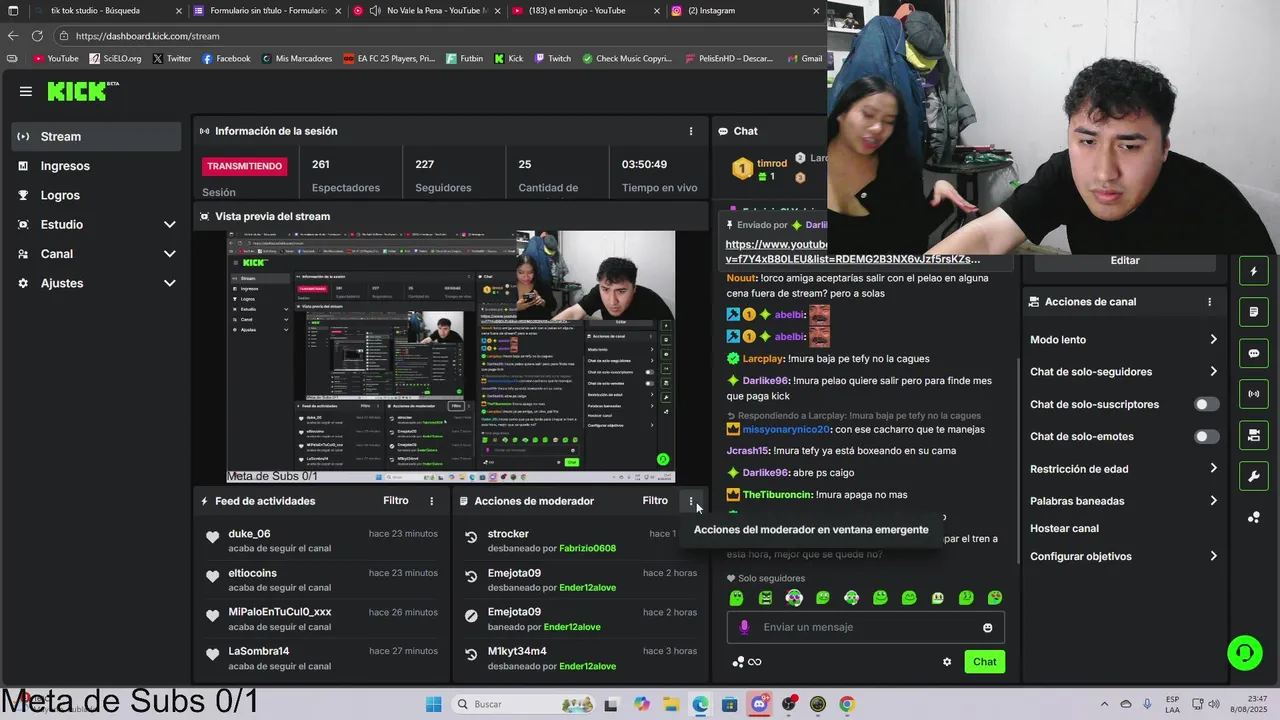Click the broadcast signal sidebar icon
The width and height of the screenshot is (1280, 720).
[x=1254, y=394]
